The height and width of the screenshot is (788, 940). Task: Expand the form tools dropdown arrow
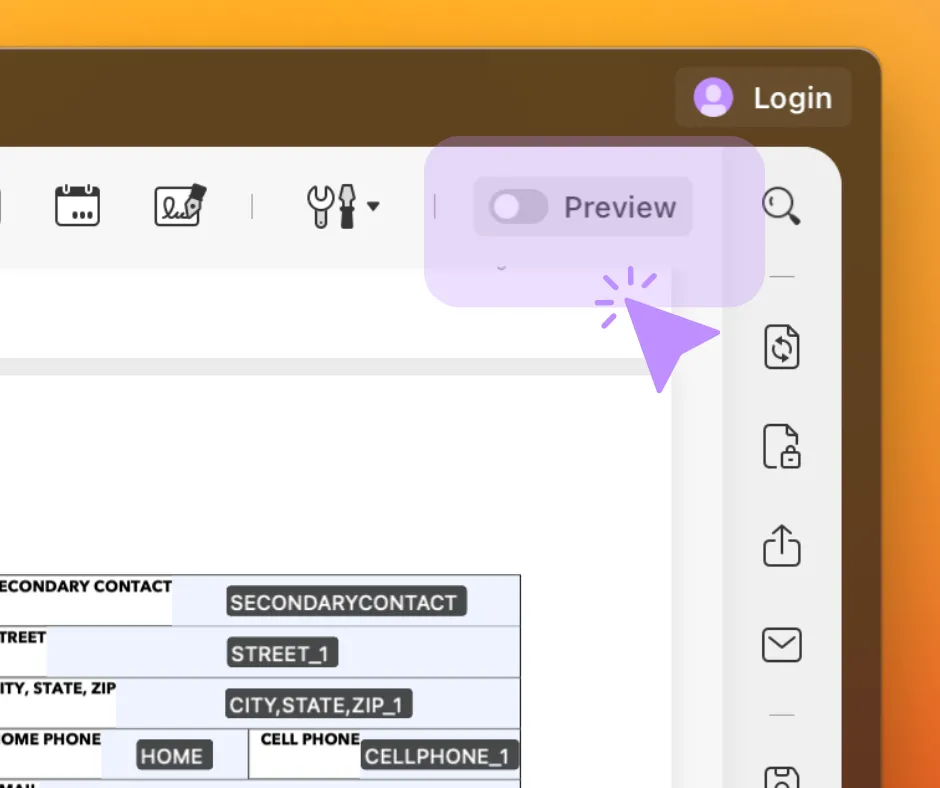tap(374, 207)
